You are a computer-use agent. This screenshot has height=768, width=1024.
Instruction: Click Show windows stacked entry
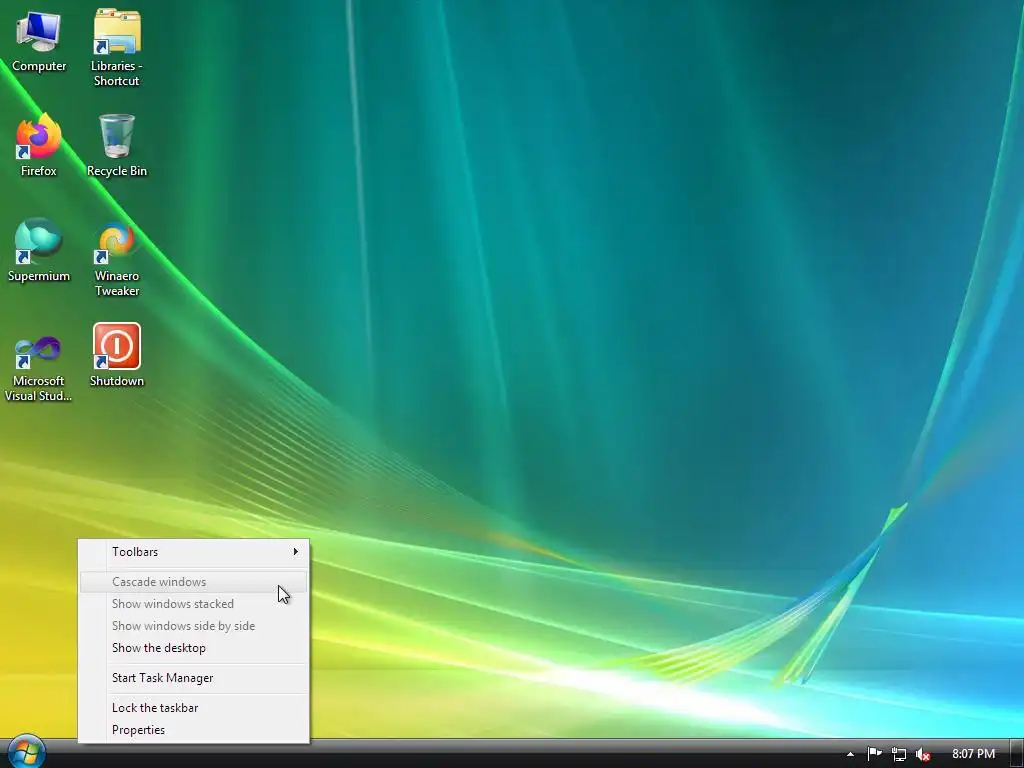[194, 604]
